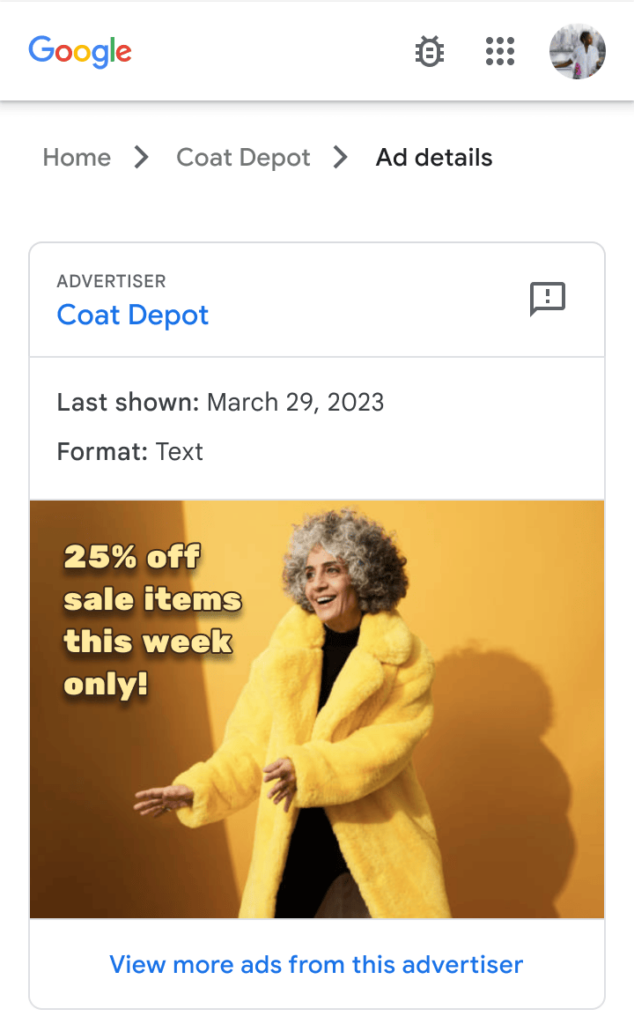Open the bug report icon
This screenshot has width=634, height=1024.
coord(430,51)
